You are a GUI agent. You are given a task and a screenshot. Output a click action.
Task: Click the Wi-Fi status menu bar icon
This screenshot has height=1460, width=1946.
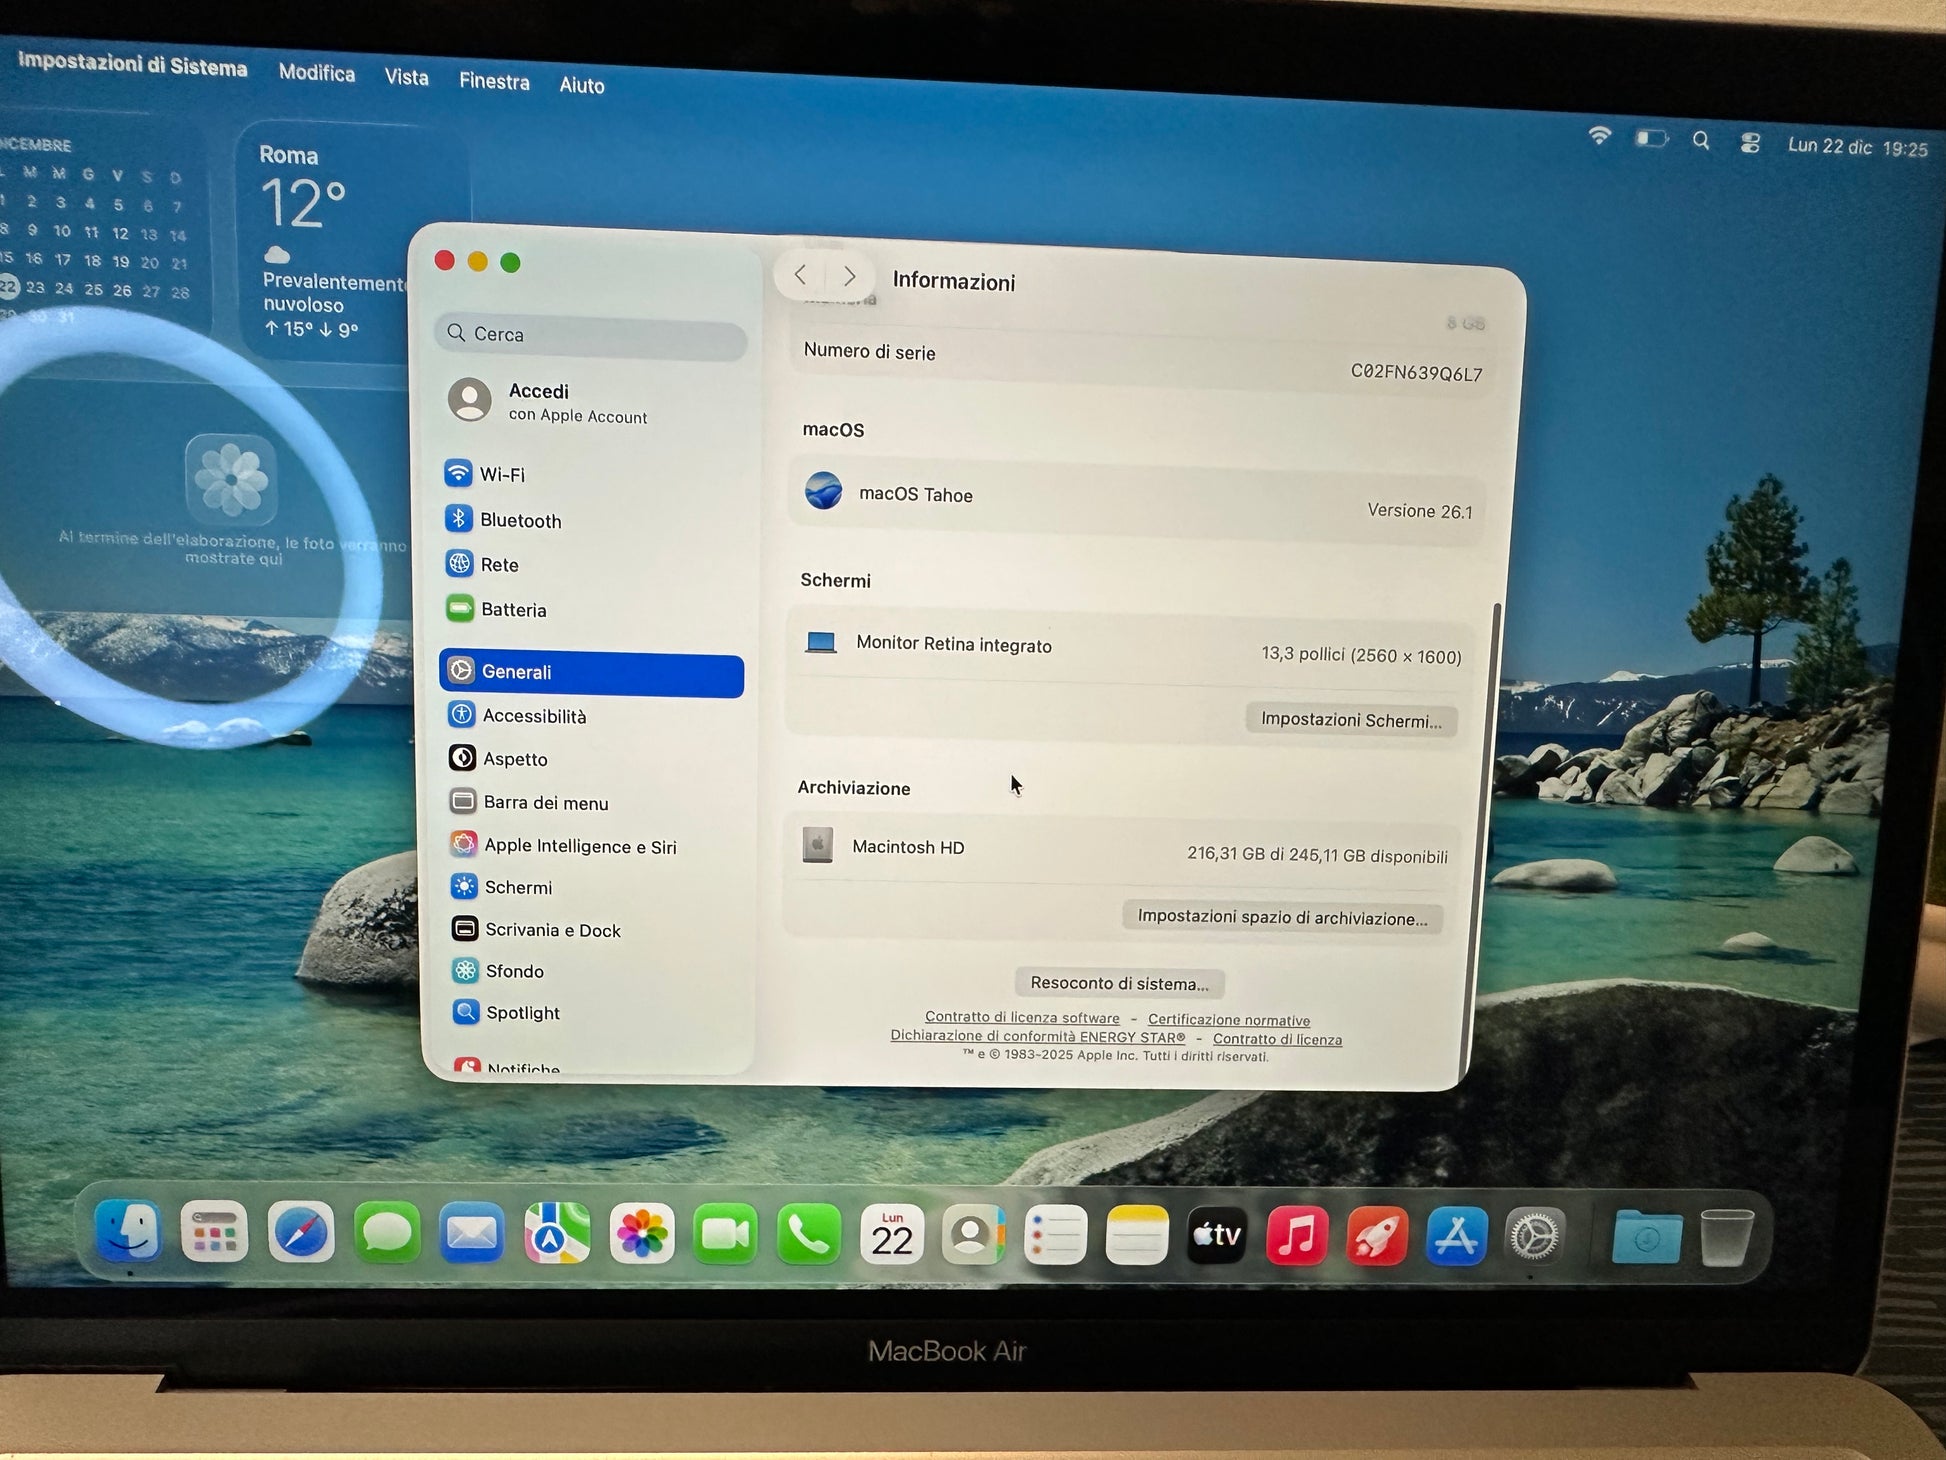(x=1599, y=137)
